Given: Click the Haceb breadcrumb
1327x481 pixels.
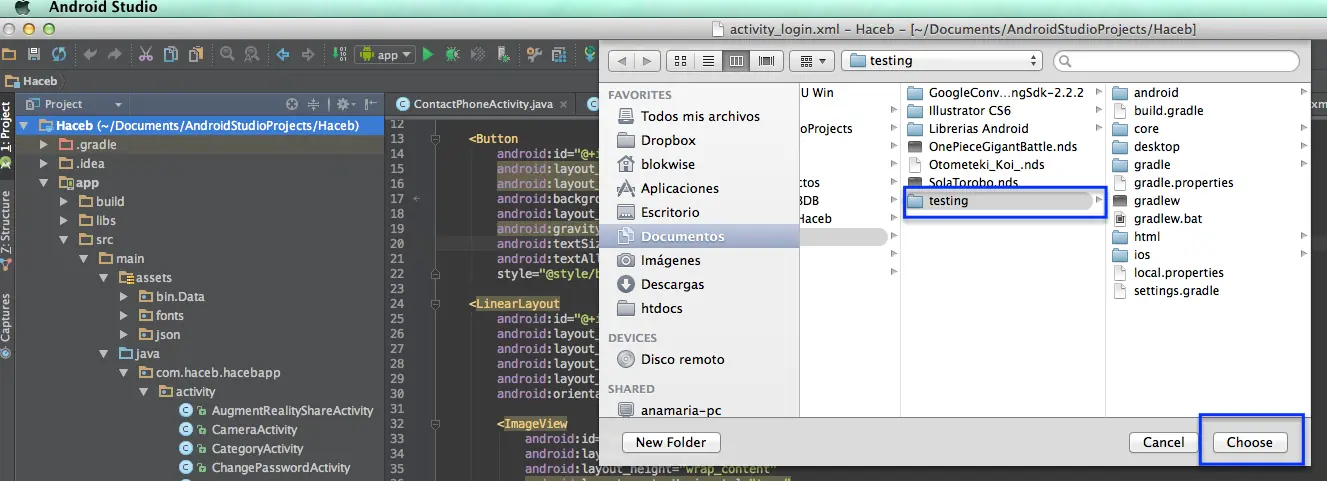Looking at the screenshot, I should pyautogui.click(x=32, y=81).
